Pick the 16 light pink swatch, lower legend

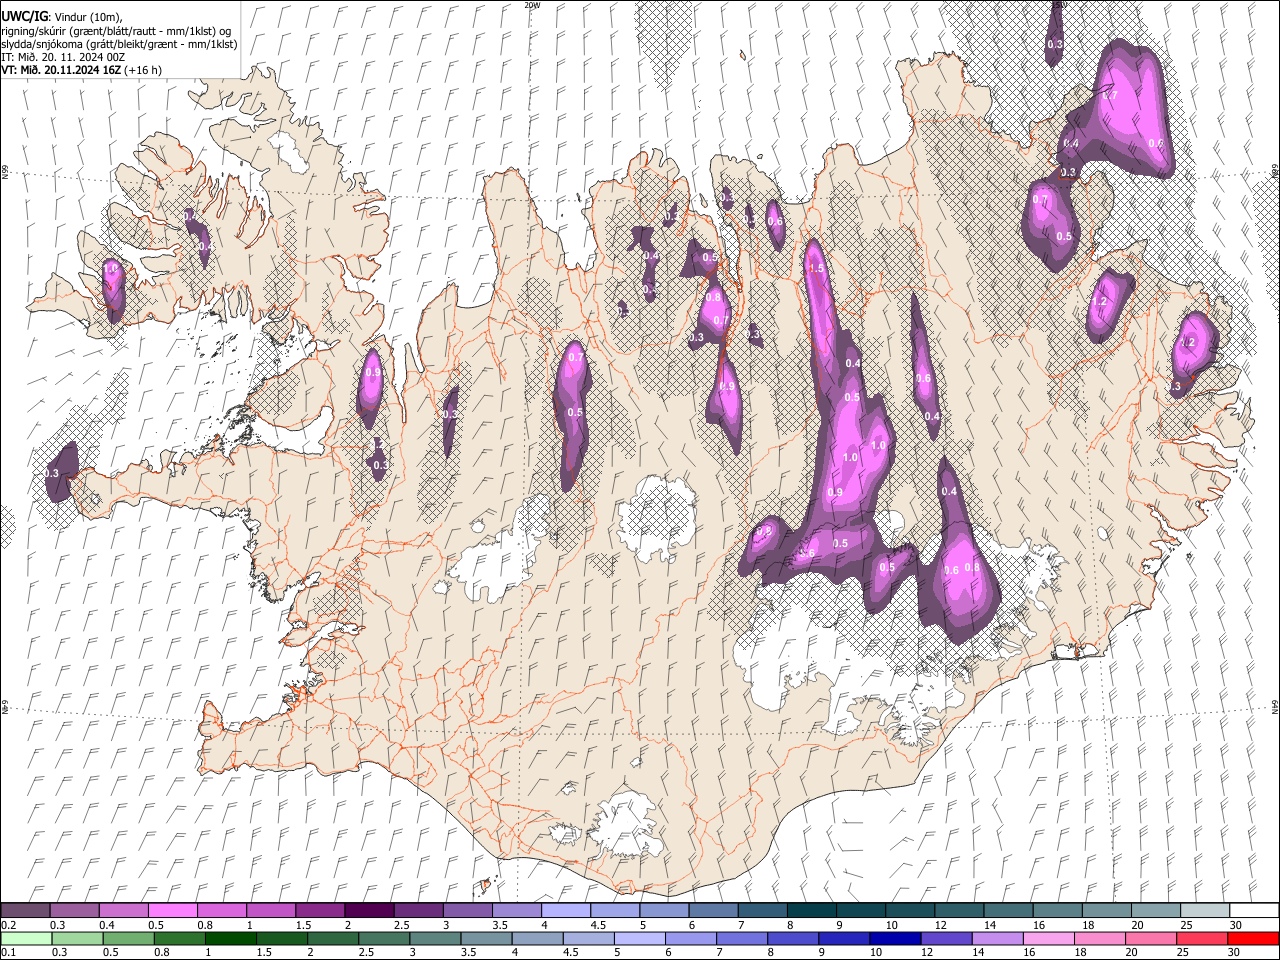[x=1049, y=938]
